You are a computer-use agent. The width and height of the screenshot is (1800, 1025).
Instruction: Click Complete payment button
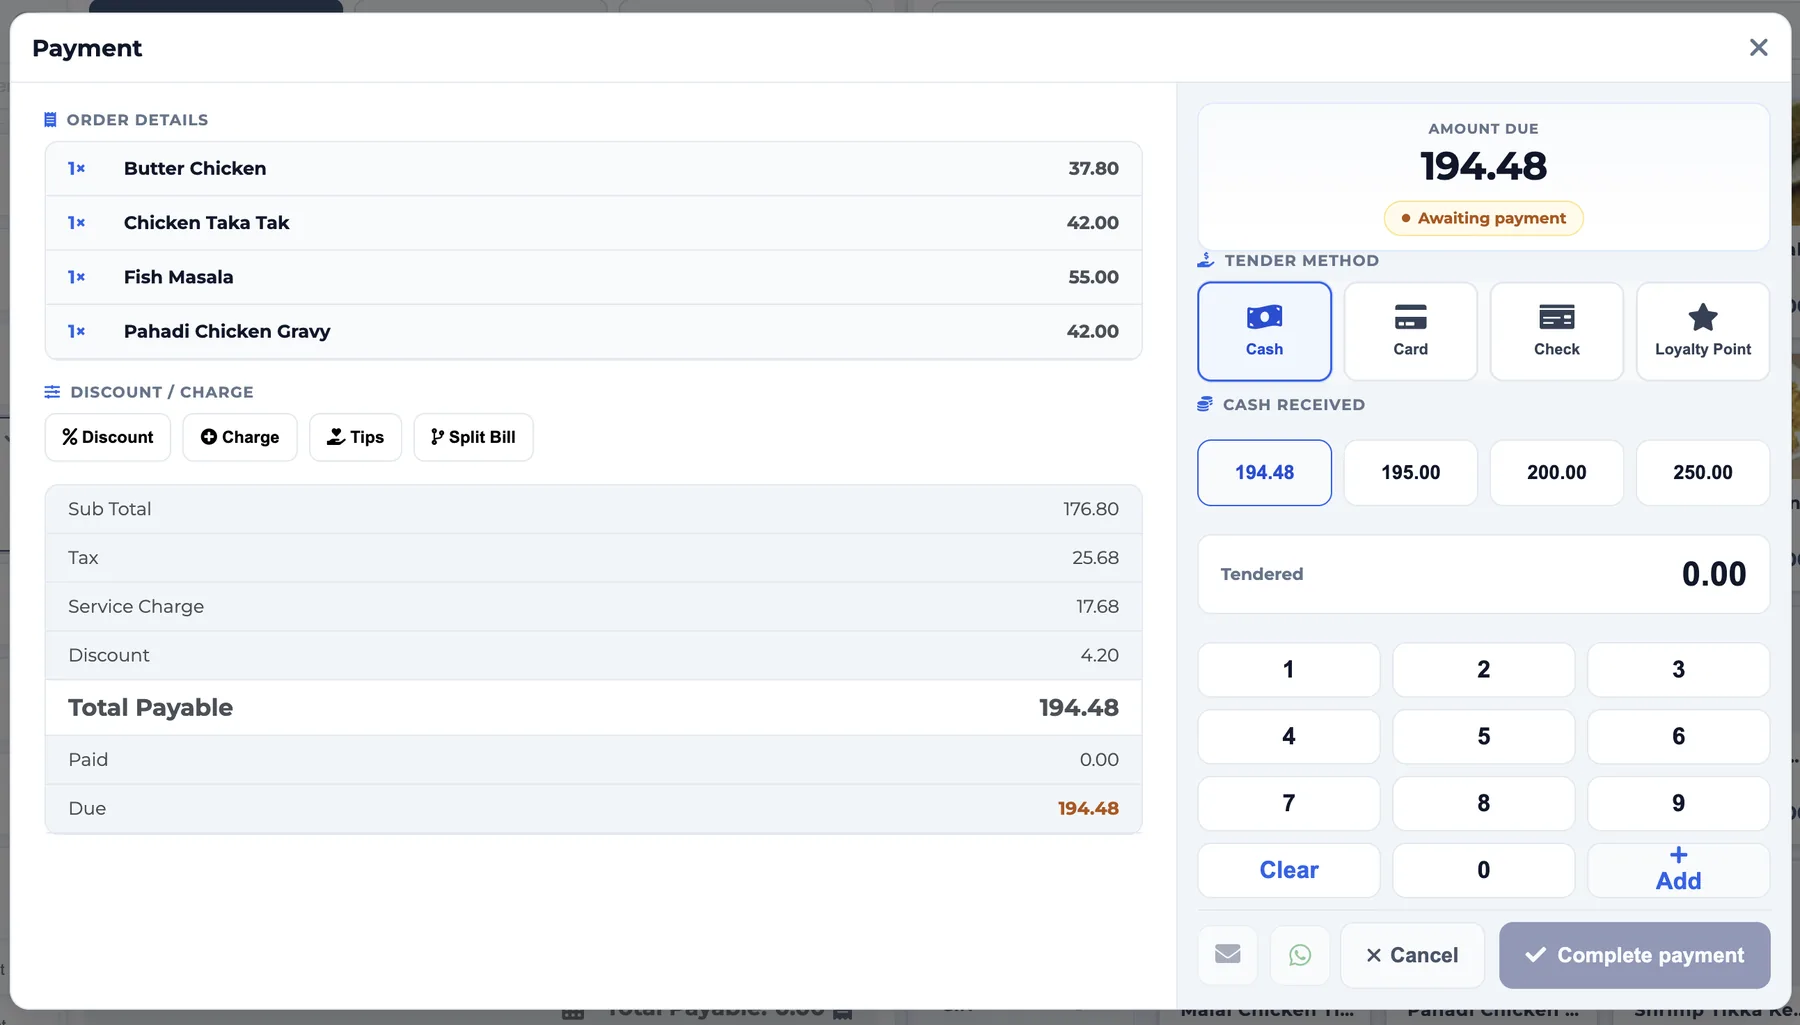(1635, 955)
